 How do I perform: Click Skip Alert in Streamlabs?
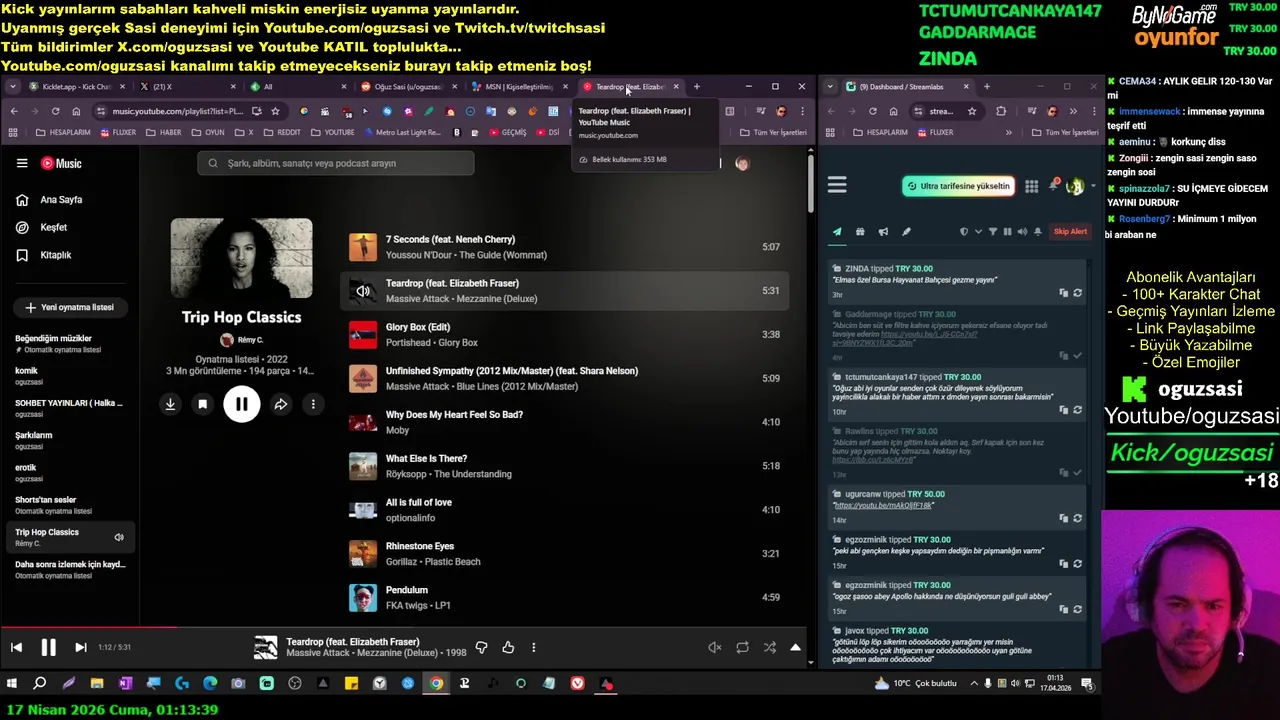(x=1070, y=232)
